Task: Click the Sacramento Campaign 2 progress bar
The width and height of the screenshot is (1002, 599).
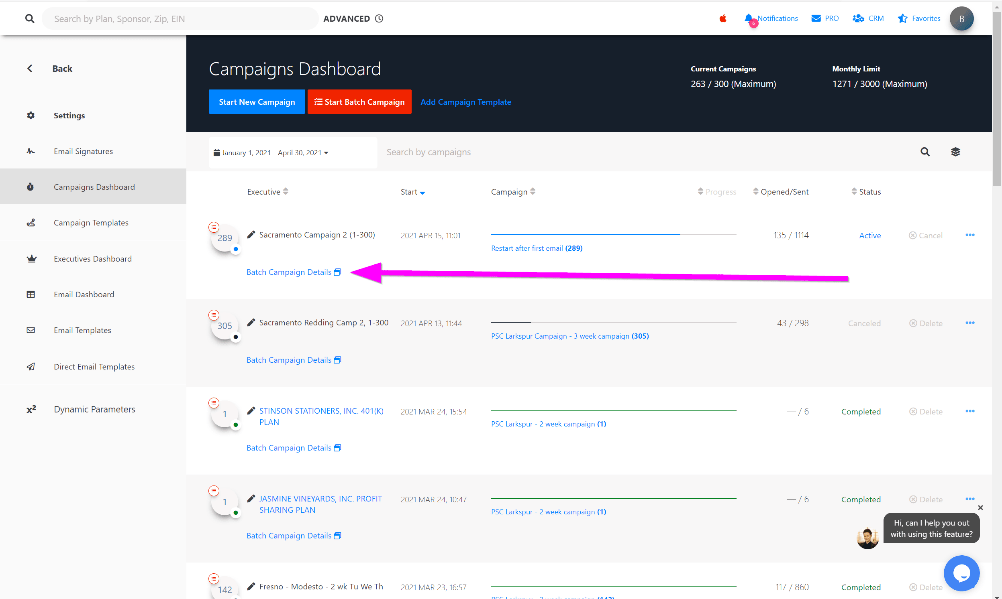Action: pos(613,235)
